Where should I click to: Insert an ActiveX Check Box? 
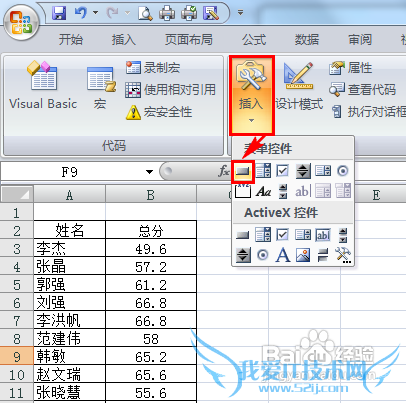click(283, 235)
